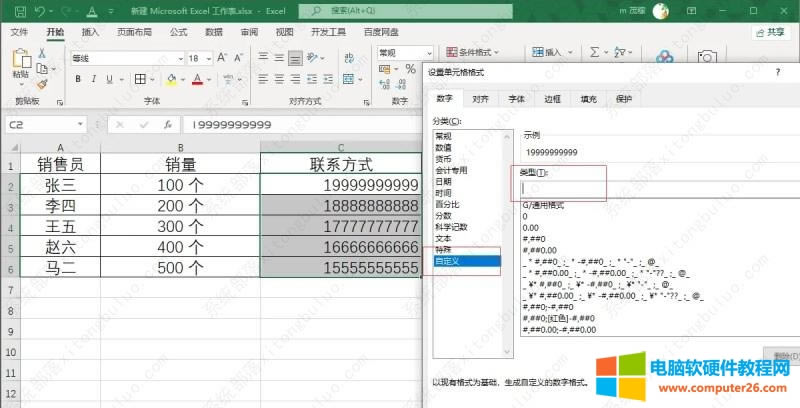Toggle Italic formatting
This screenshot has width=800, height=408.
point(93,80)
